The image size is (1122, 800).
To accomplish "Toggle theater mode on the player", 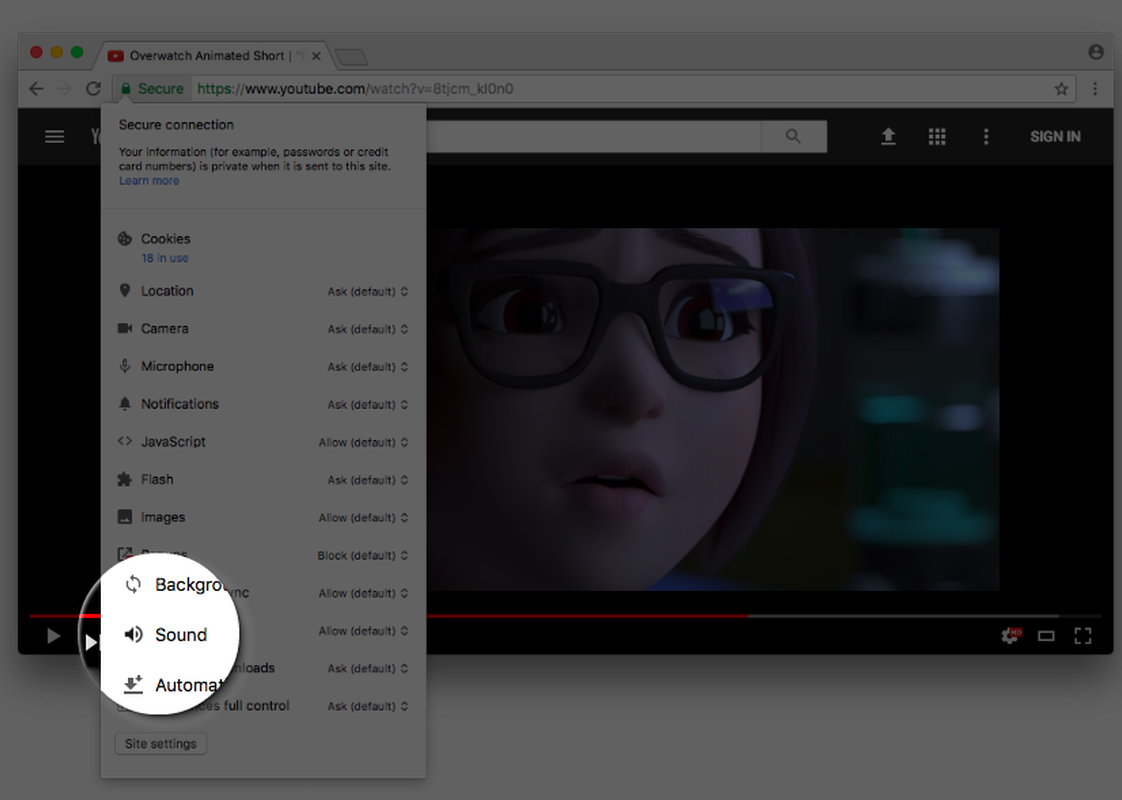I will click(x=1046, y=636).
